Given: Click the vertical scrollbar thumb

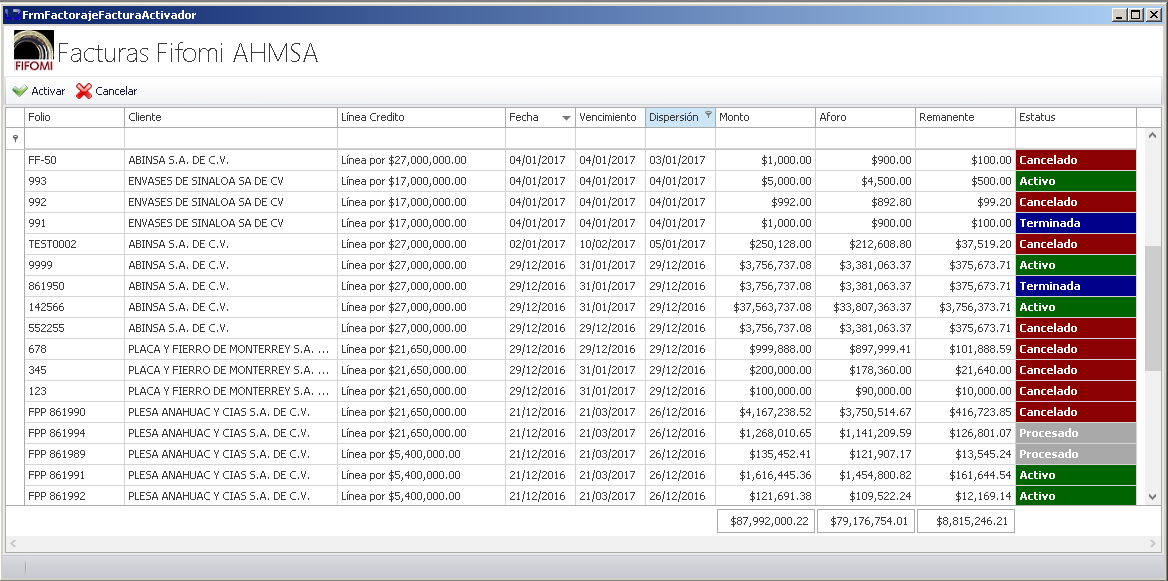Looking at the screenshot, I should click(1152, 308).
